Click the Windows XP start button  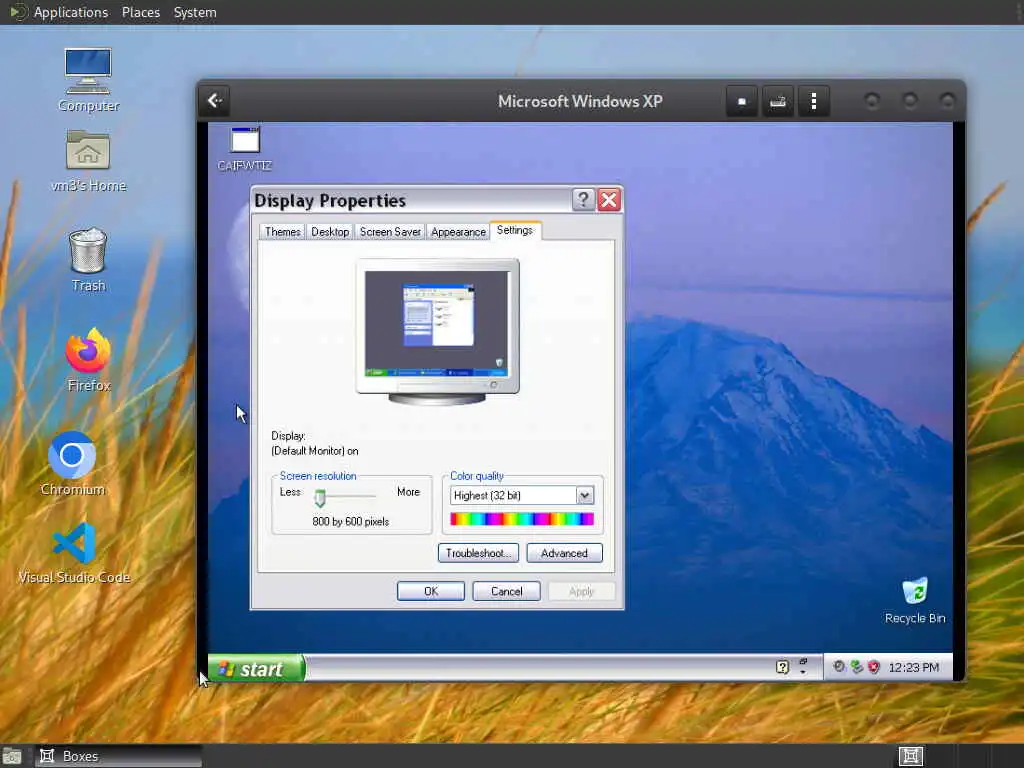tap(256, 668)
